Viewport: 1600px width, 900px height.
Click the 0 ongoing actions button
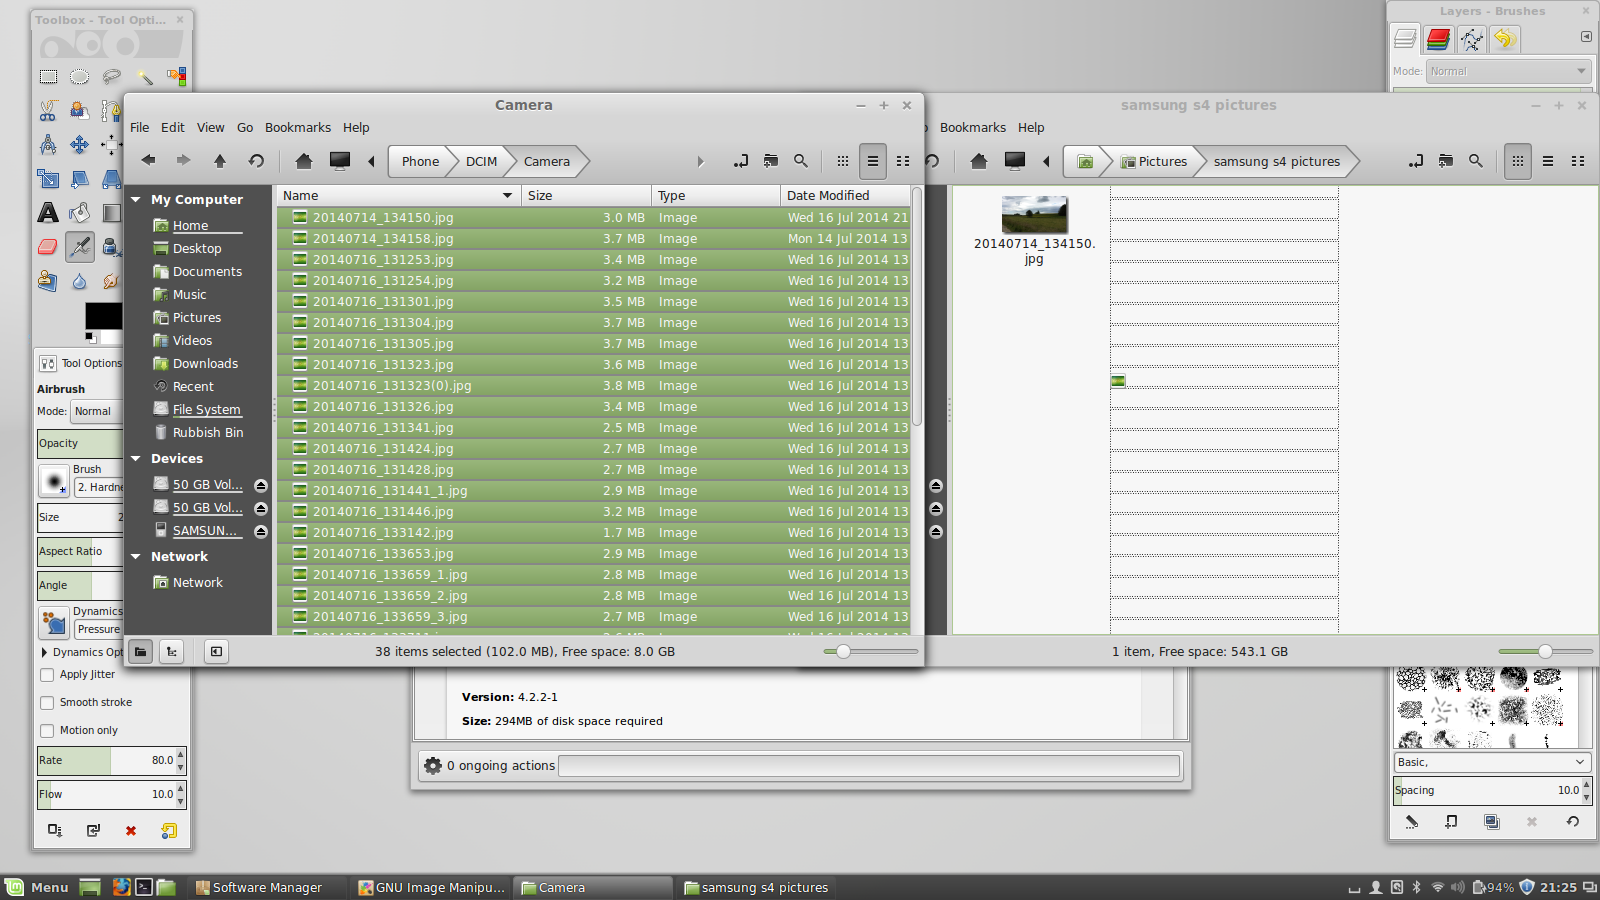click(489, 765)
